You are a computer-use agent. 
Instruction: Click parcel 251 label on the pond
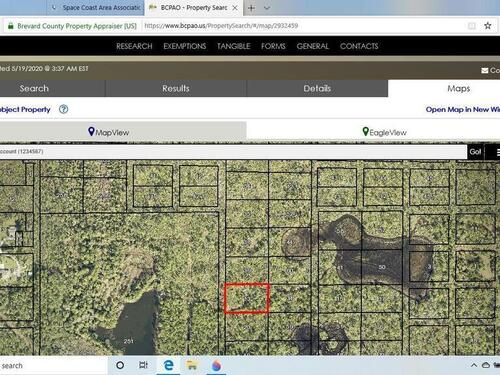[x=129, y=341]
